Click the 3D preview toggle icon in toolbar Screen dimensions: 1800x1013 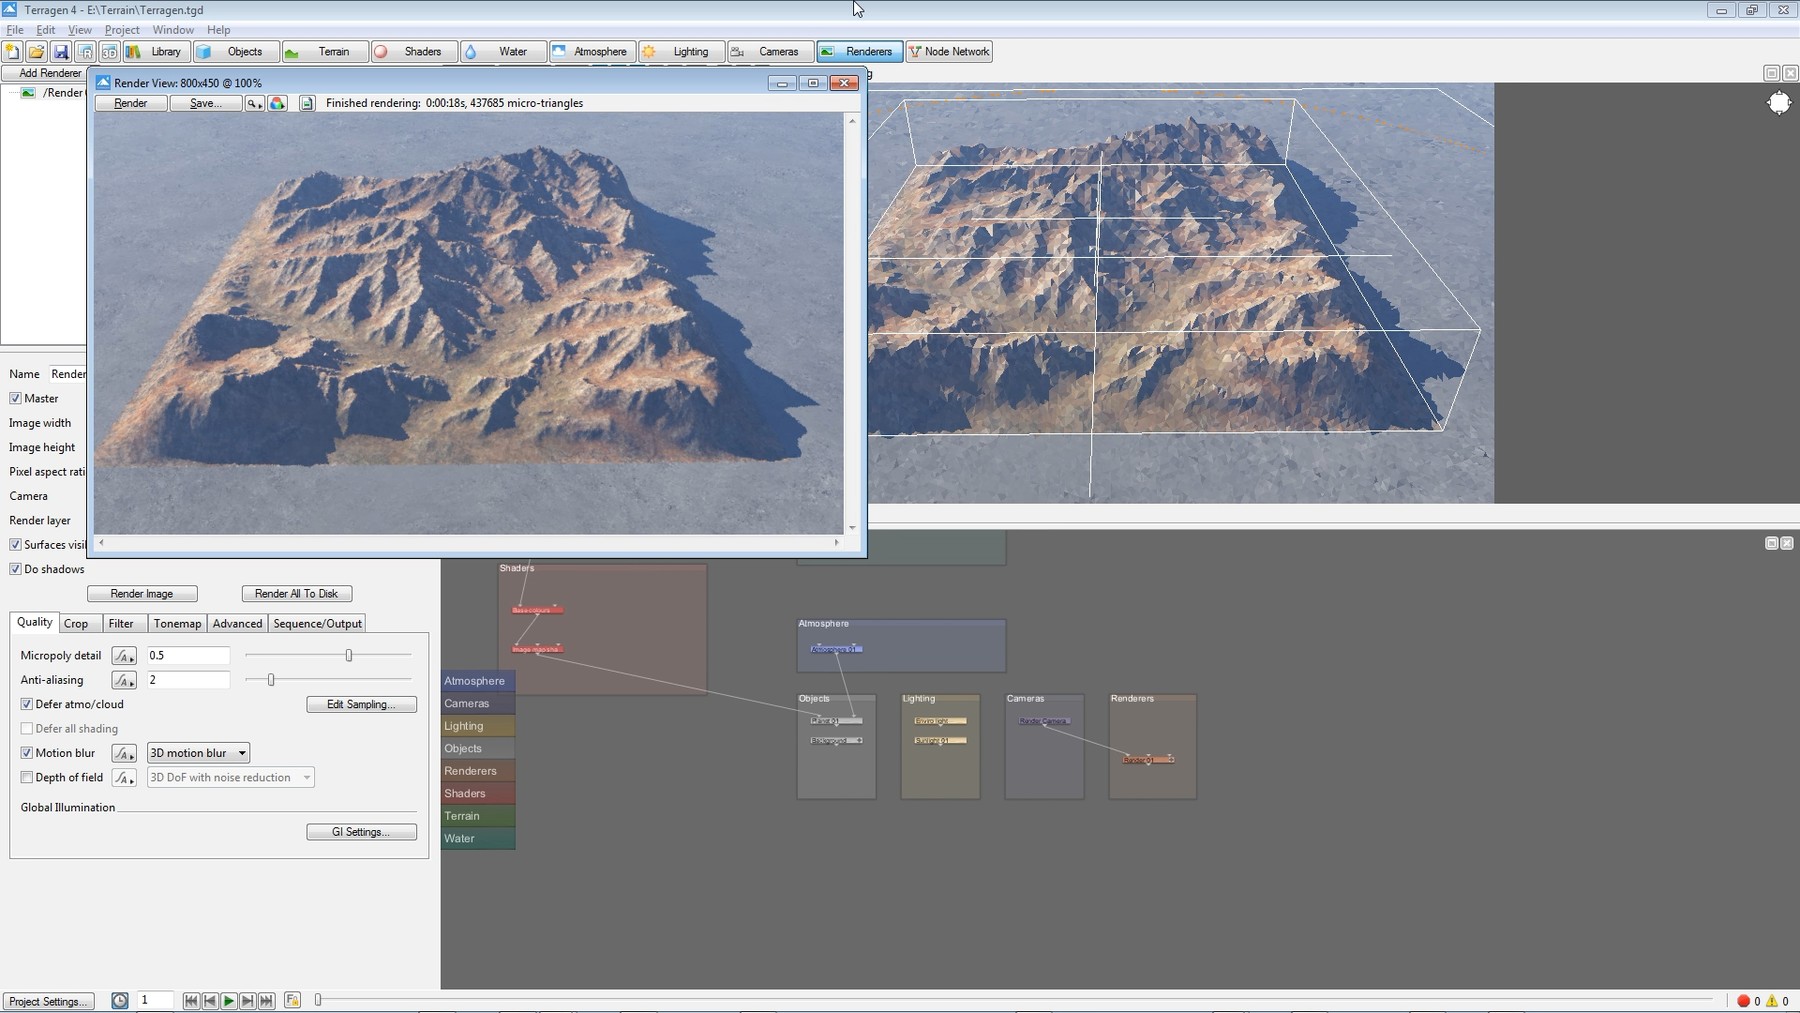[108, 51]
